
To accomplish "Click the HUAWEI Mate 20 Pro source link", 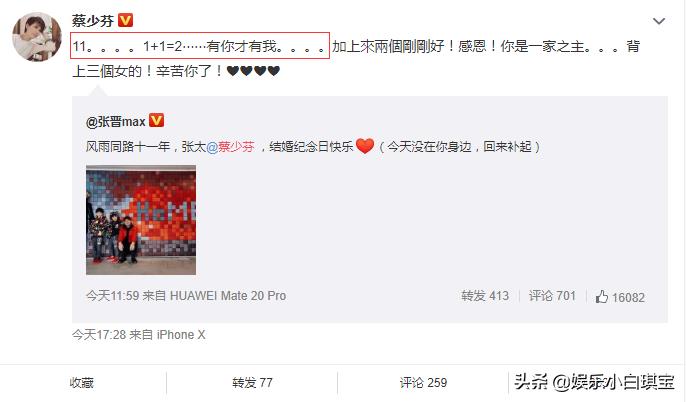I will 228,296.
